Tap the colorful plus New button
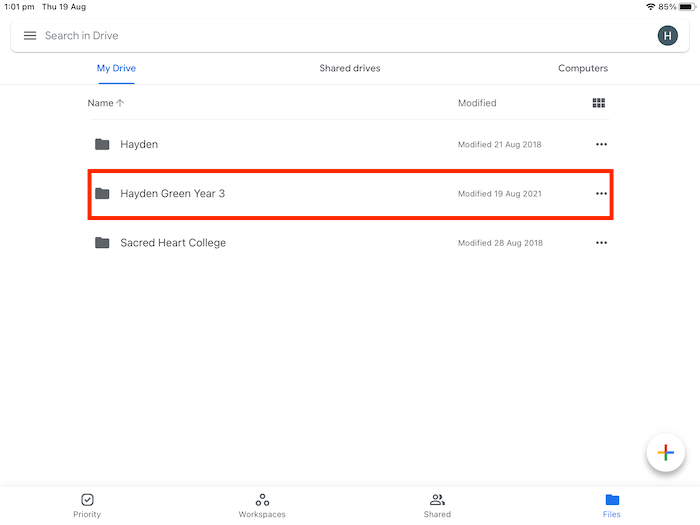700x525 pixels. point(665,453)
